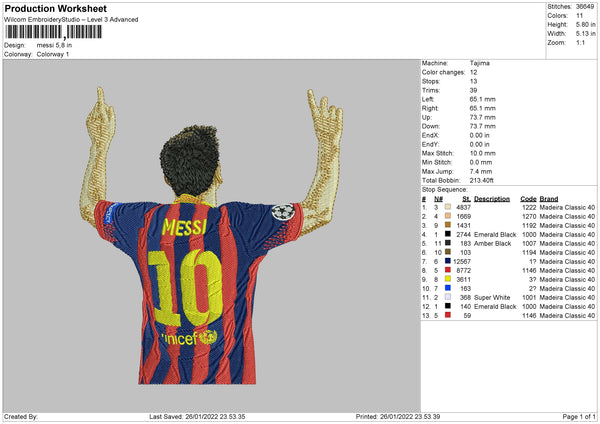
Task: Click thread code 1007 in the Code column
Action: [x=529, y=243]
